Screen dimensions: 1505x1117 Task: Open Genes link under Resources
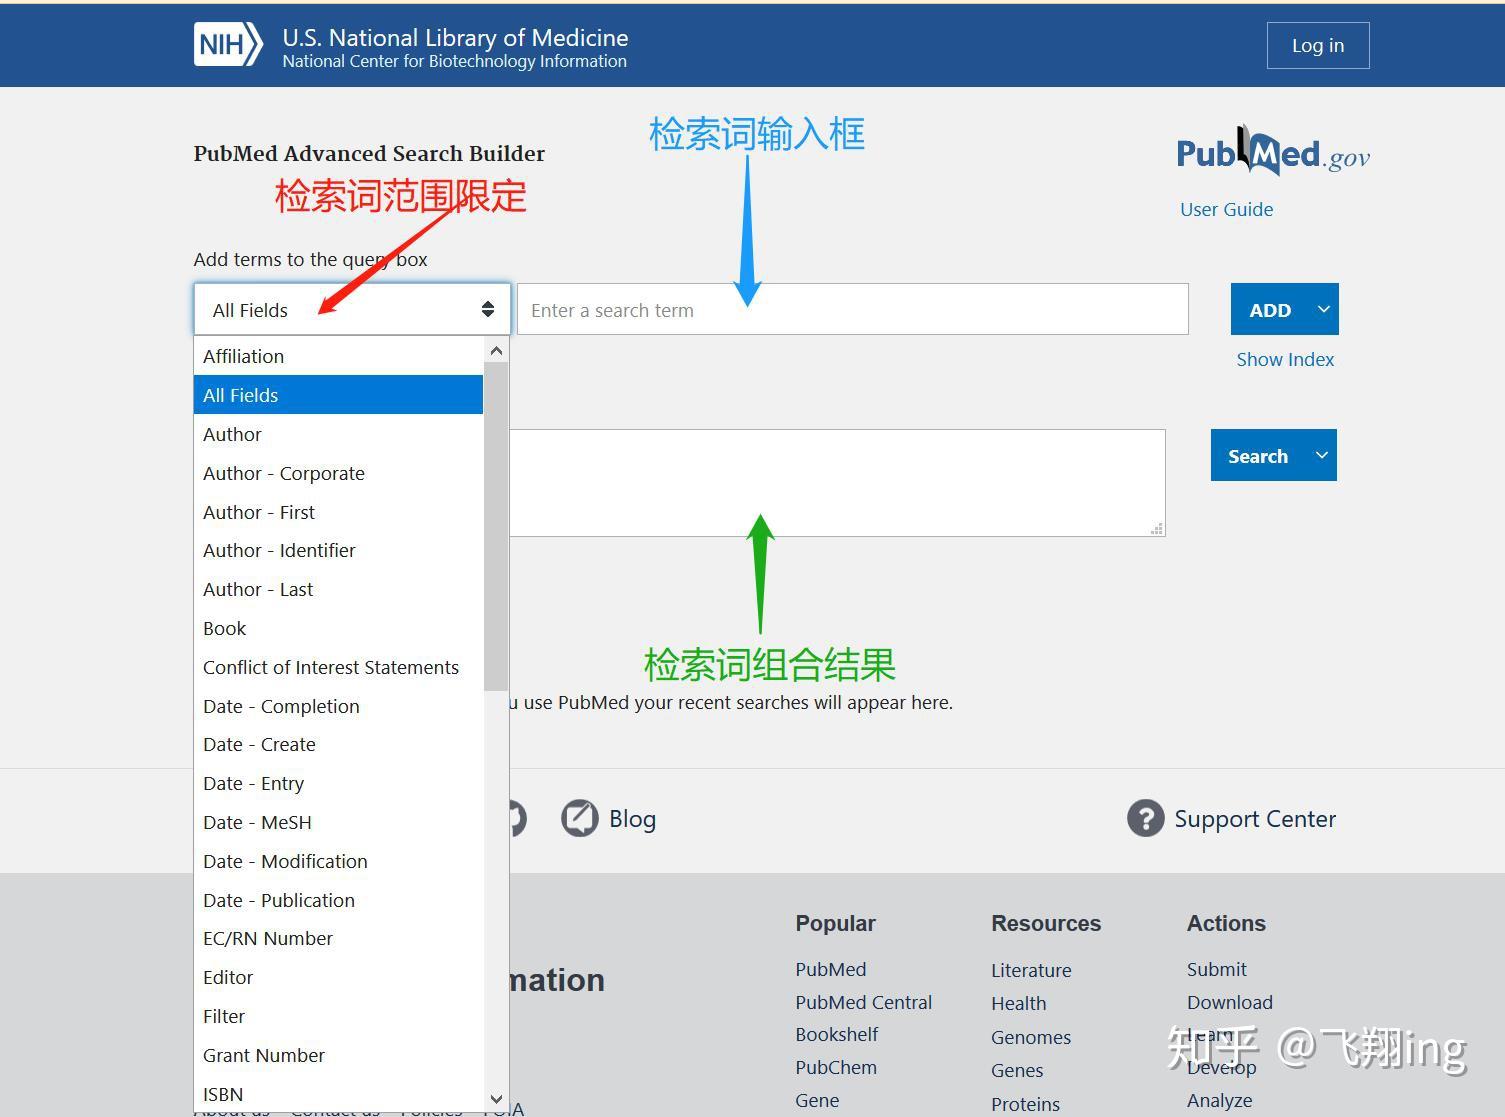click(1017, 1070)
